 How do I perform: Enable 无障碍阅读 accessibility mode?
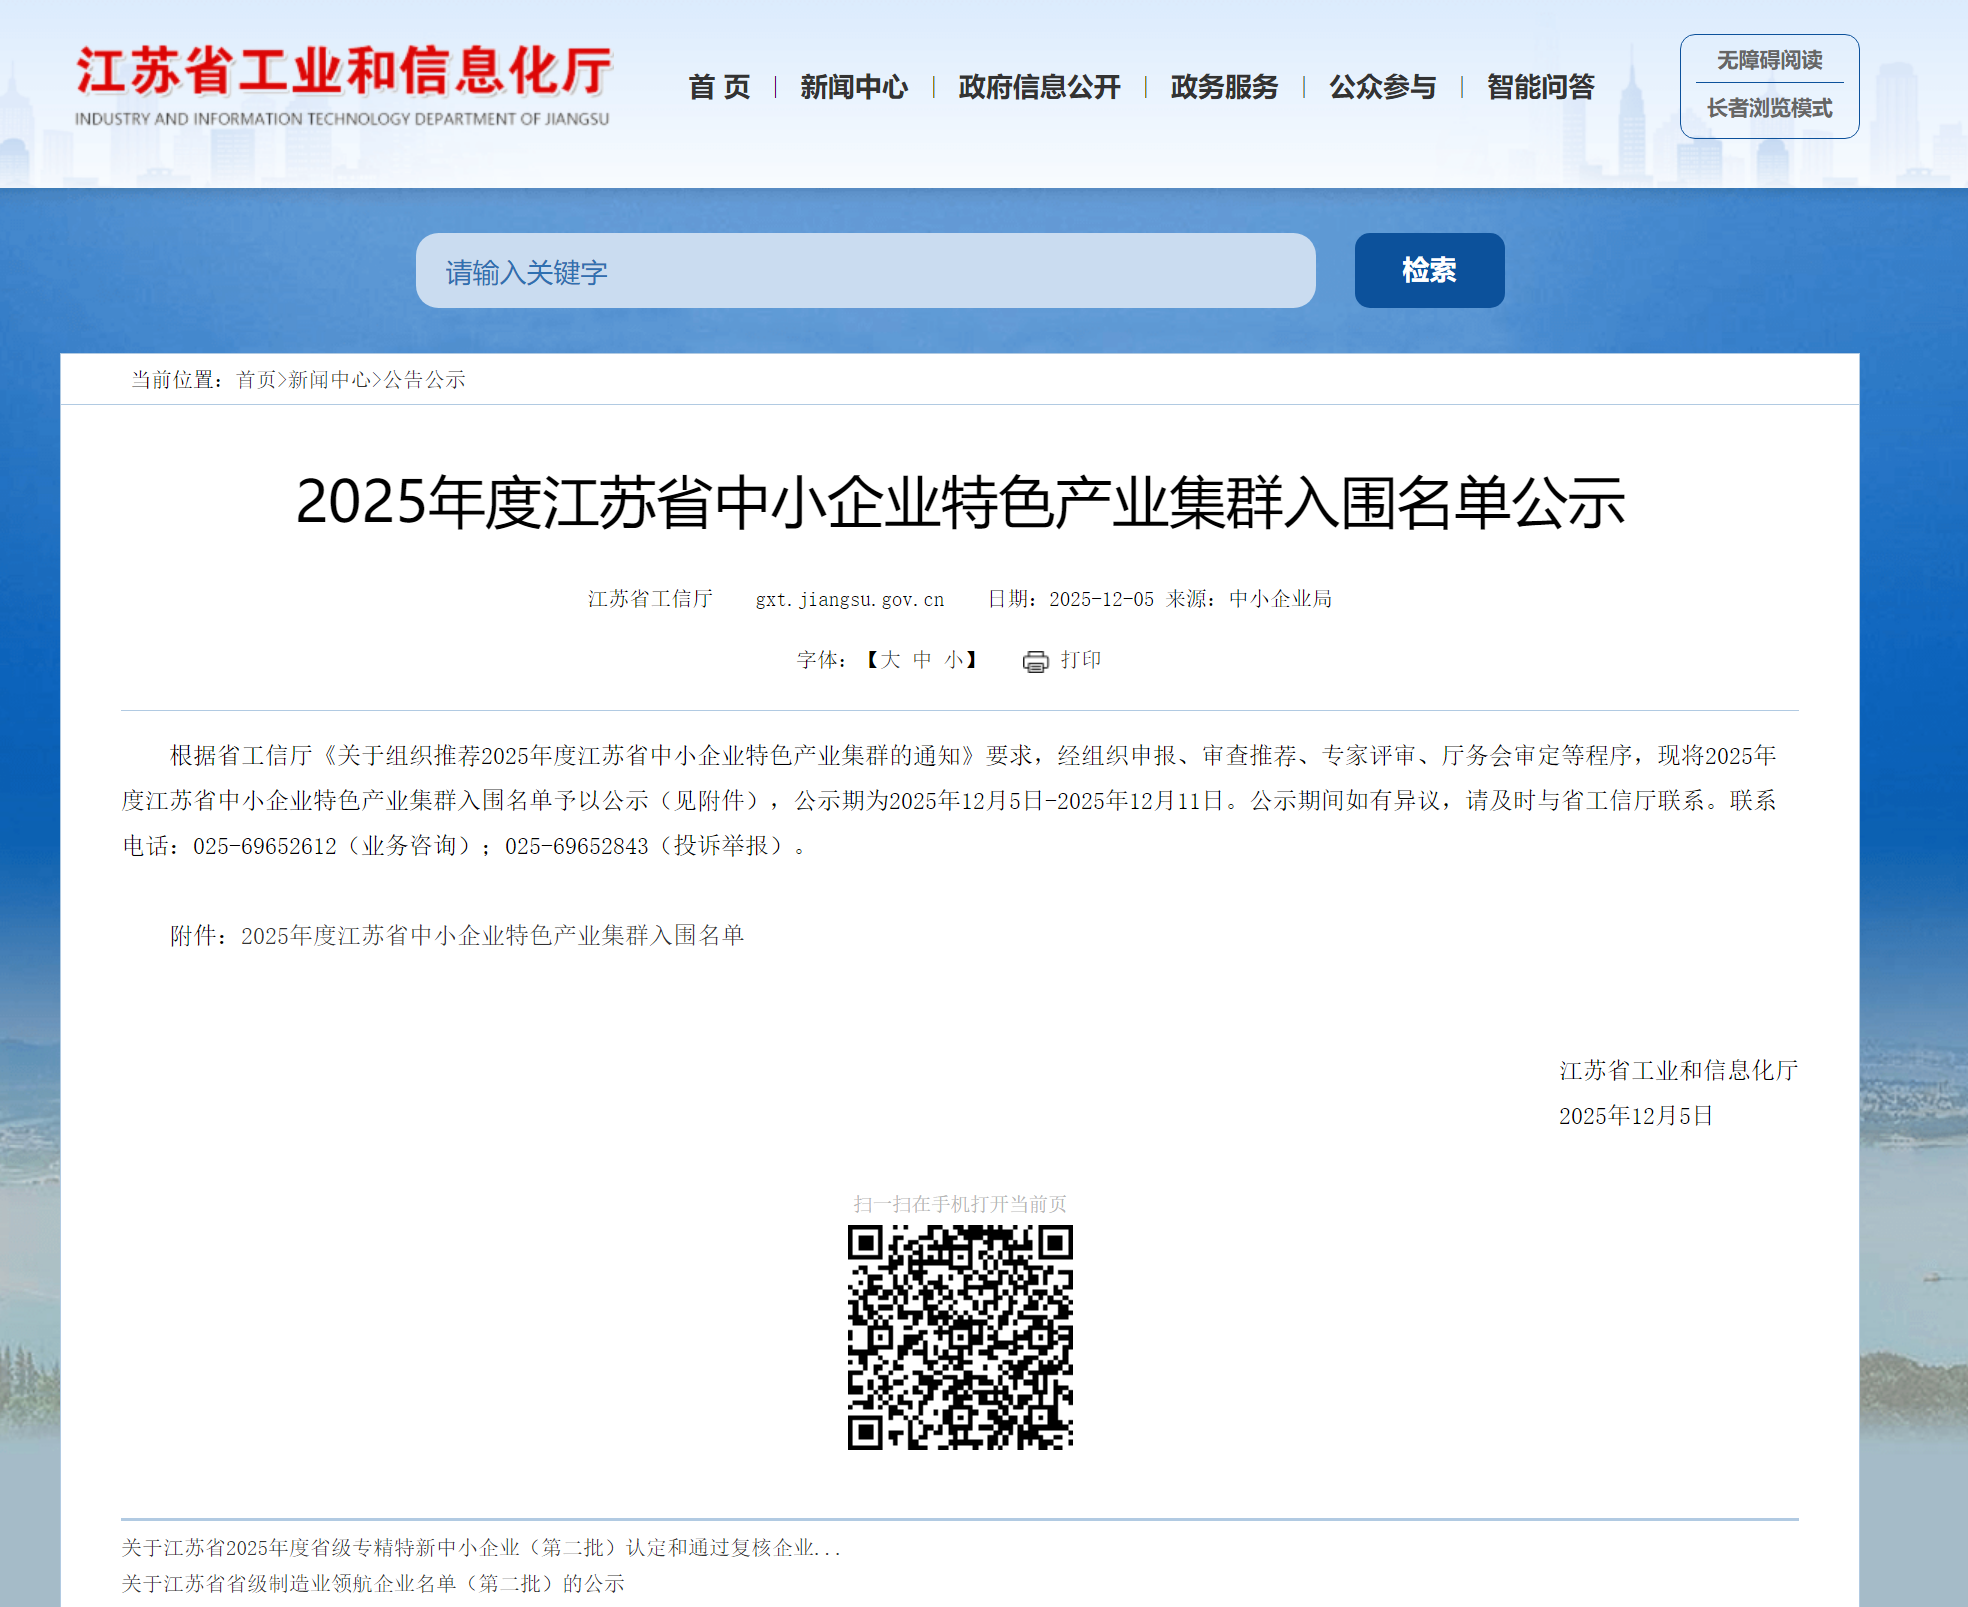click(1769, 60)
